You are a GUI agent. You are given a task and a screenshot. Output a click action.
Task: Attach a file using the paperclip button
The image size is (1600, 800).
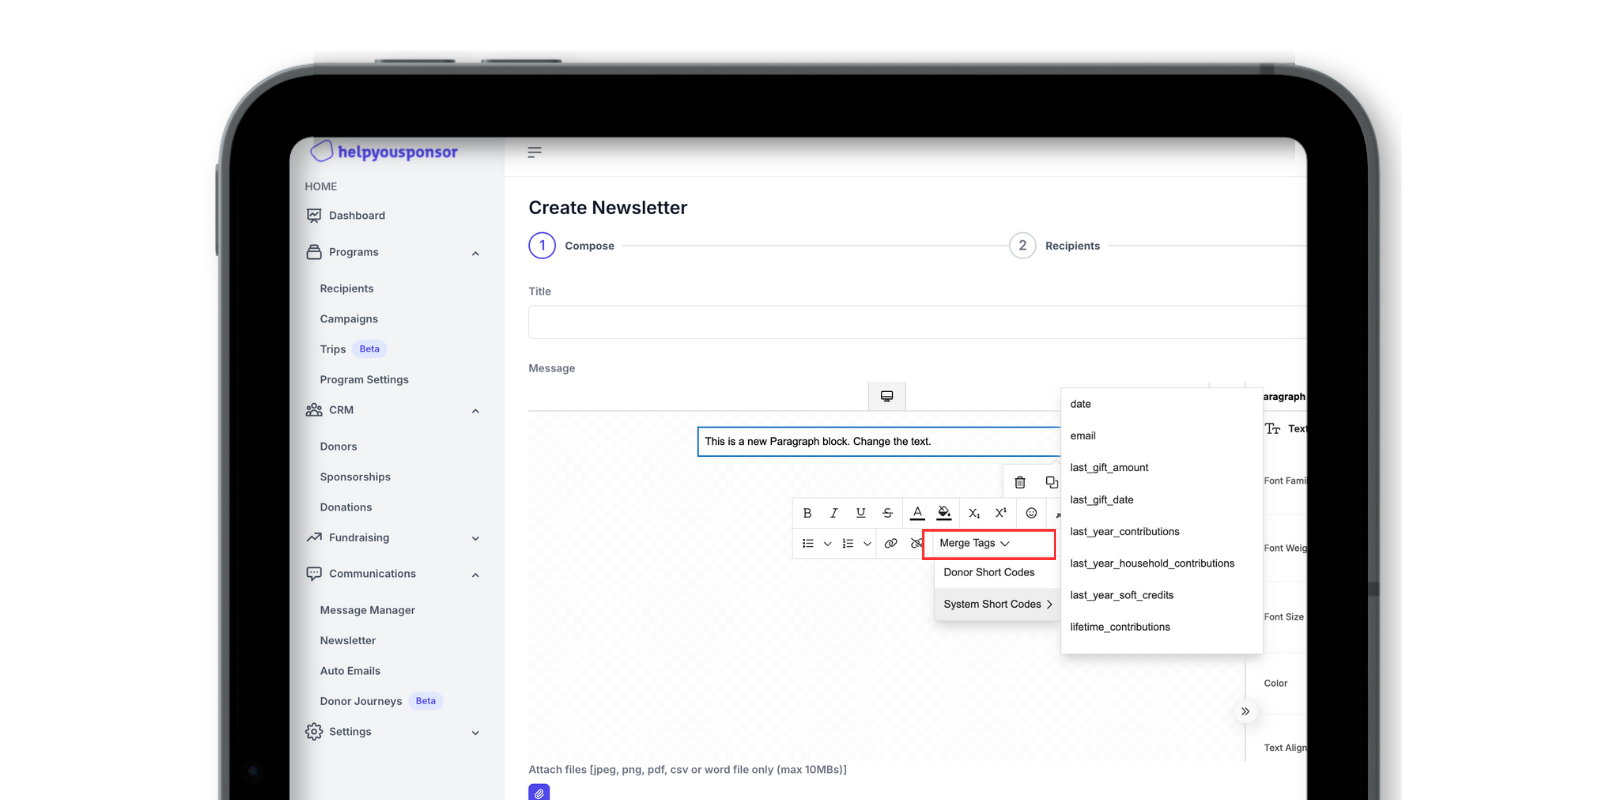[x=539, y=792]
